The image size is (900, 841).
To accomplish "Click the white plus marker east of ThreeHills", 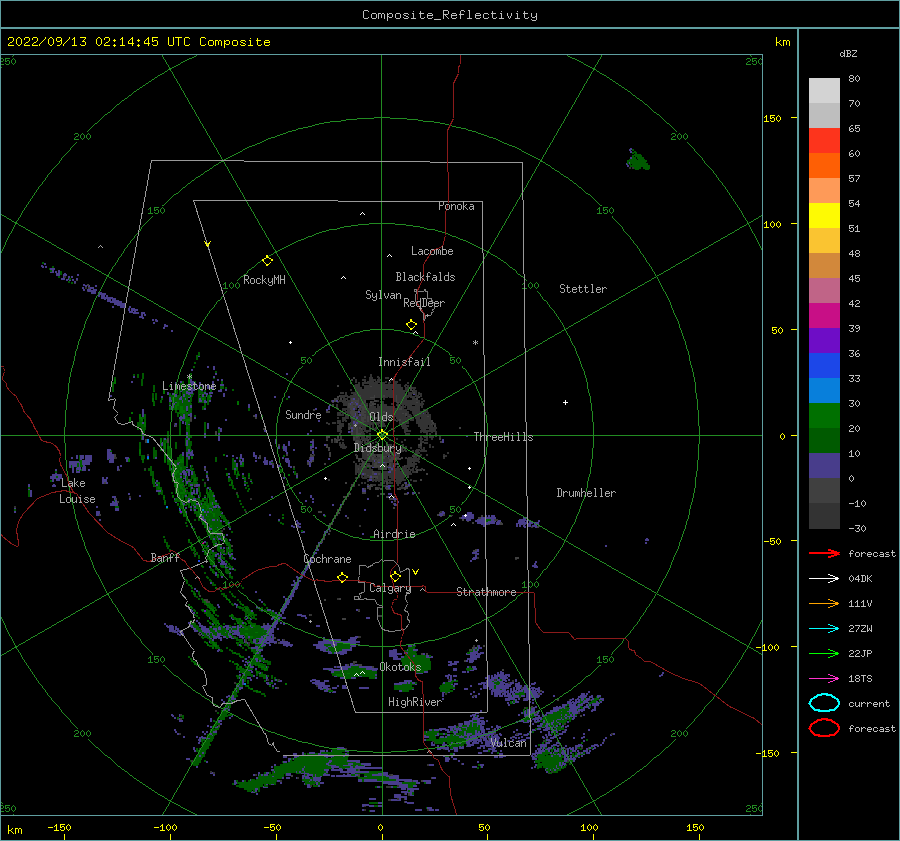I will 565,402.
